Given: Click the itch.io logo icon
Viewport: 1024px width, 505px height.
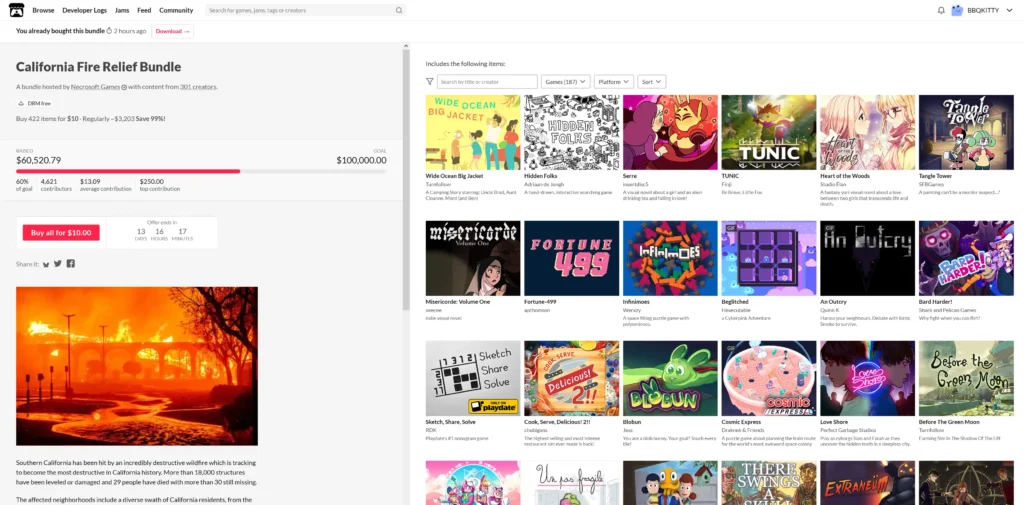Looking at the screenshot, I should pyautogui.click(x=16, y=10).
